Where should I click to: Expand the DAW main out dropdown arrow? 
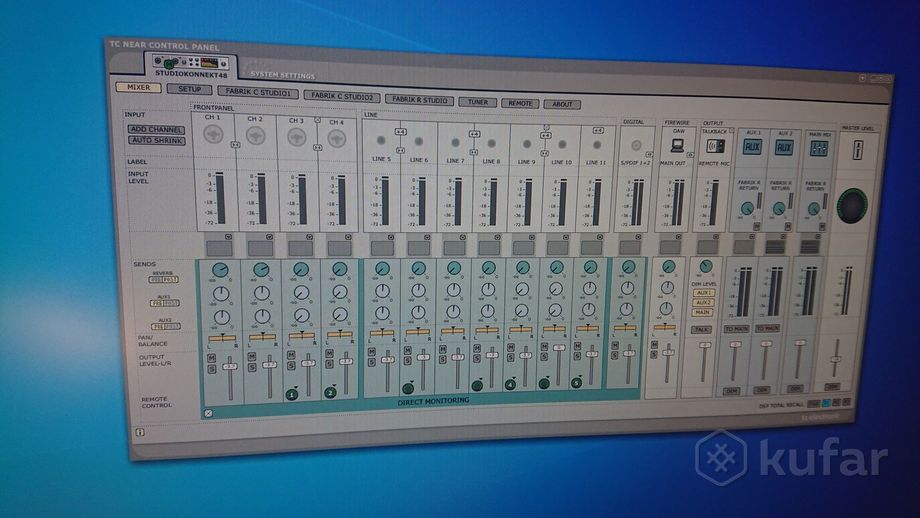(679, 238)
